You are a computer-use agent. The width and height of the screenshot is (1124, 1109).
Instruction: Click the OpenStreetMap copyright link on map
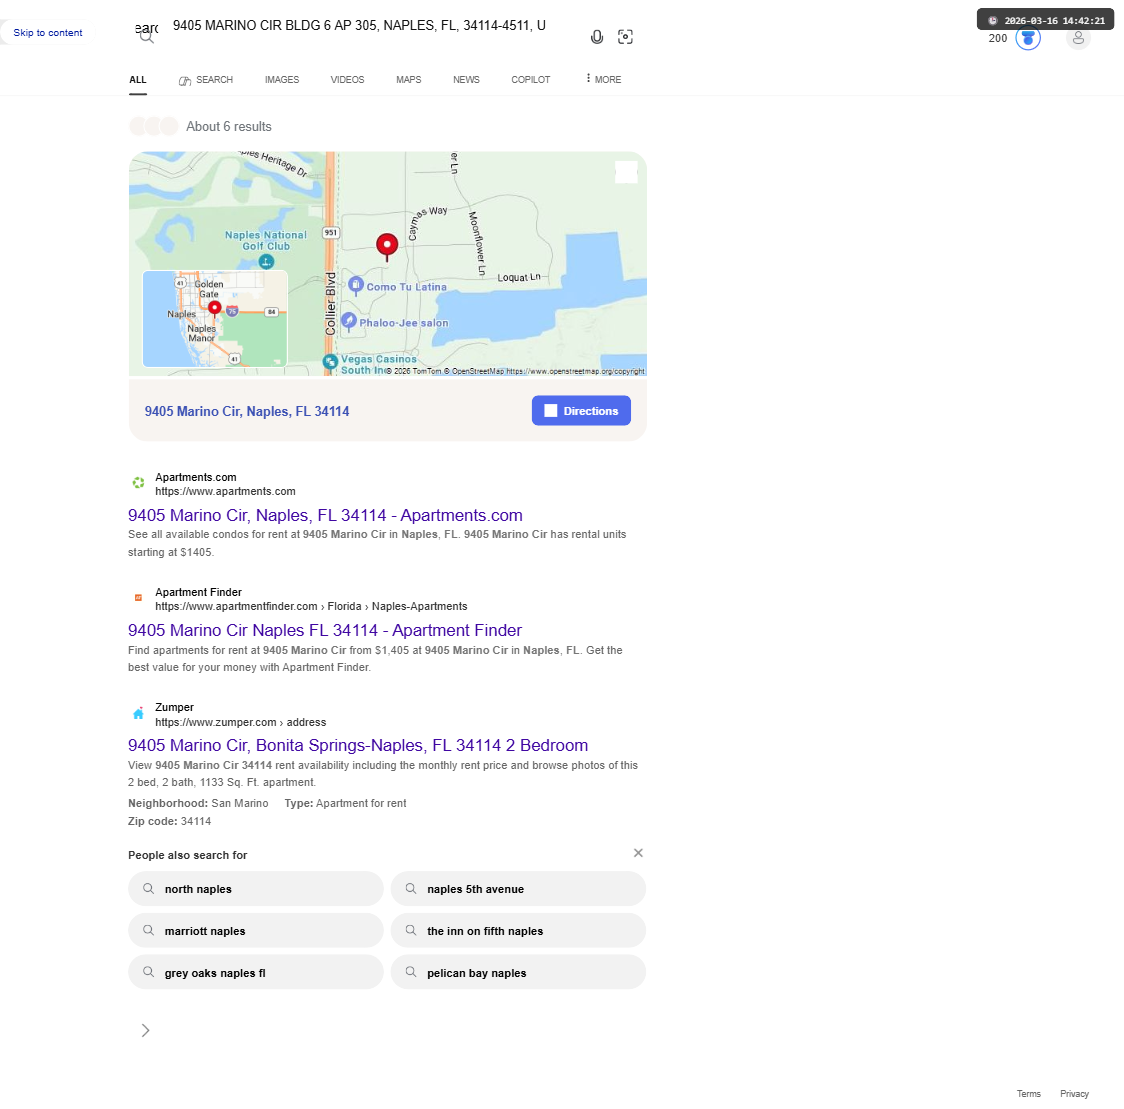575,371
